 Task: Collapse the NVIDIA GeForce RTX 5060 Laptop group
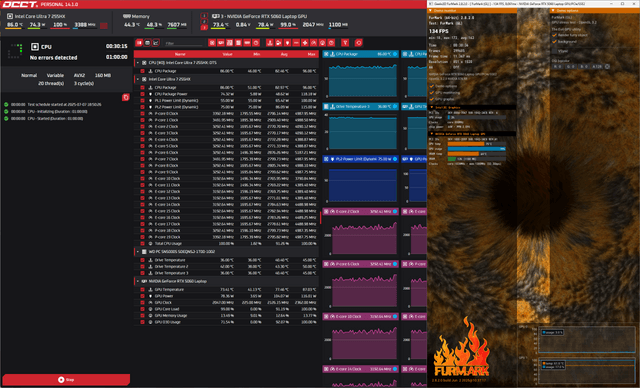click(138, 281)
